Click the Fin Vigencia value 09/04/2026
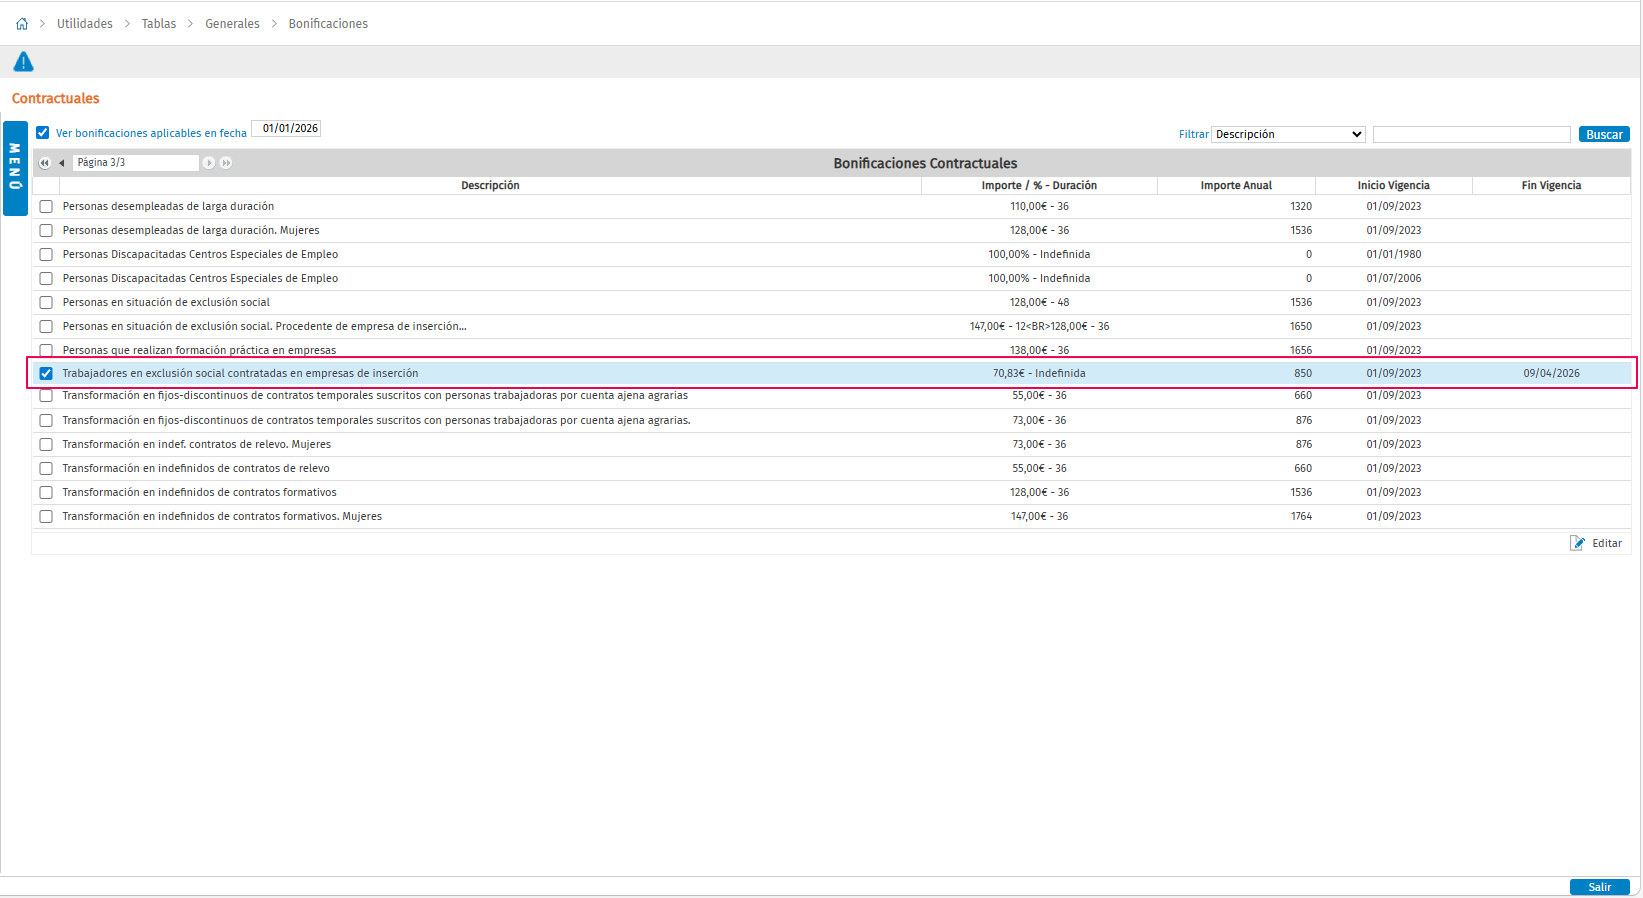This screenshot has width=1643, height=898. (1552, 374)
